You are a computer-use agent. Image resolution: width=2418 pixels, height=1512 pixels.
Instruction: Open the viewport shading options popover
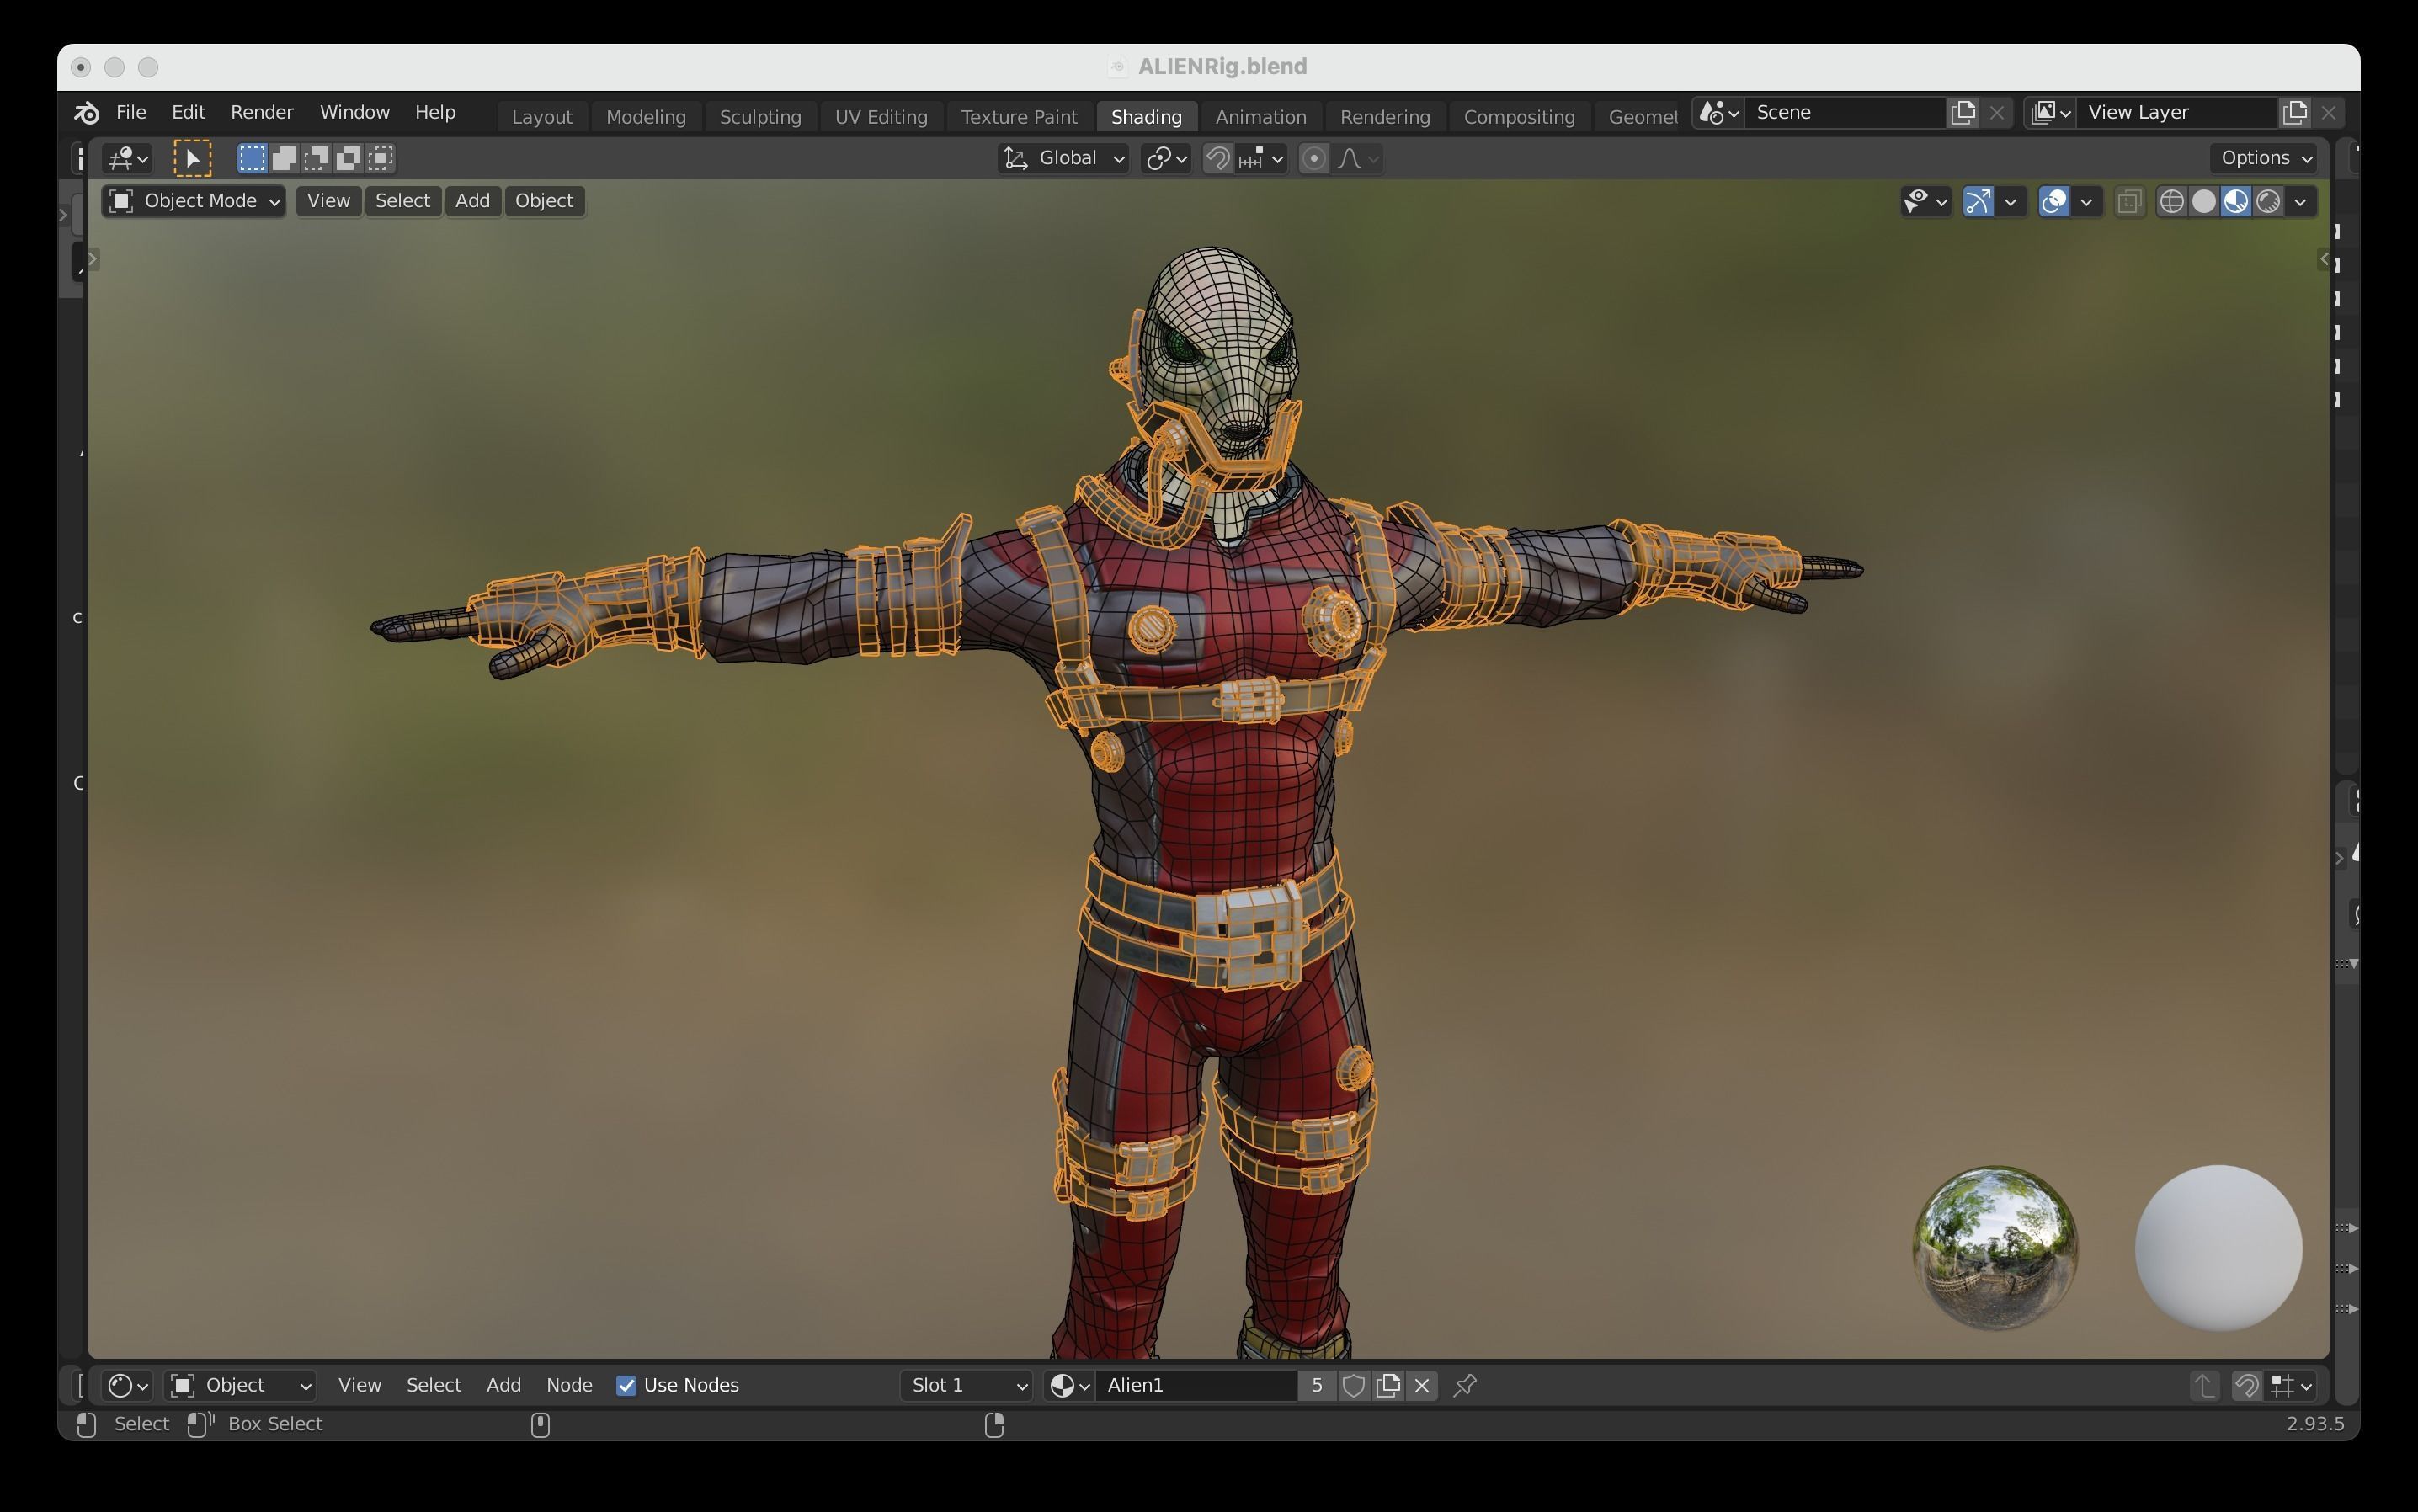pos(2300,202)
